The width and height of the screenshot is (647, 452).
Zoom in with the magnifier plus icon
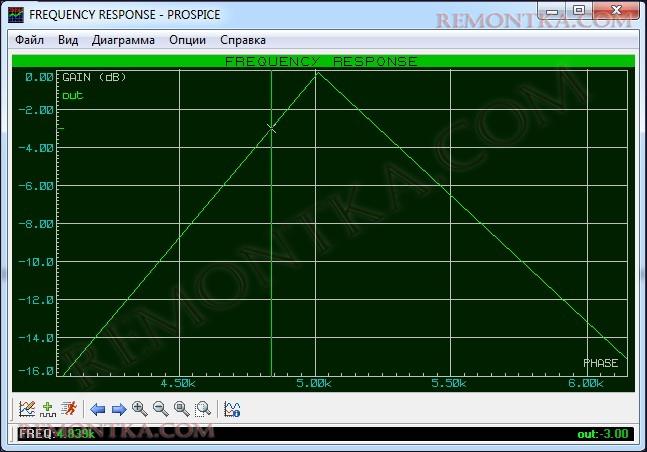click(139, 408)
